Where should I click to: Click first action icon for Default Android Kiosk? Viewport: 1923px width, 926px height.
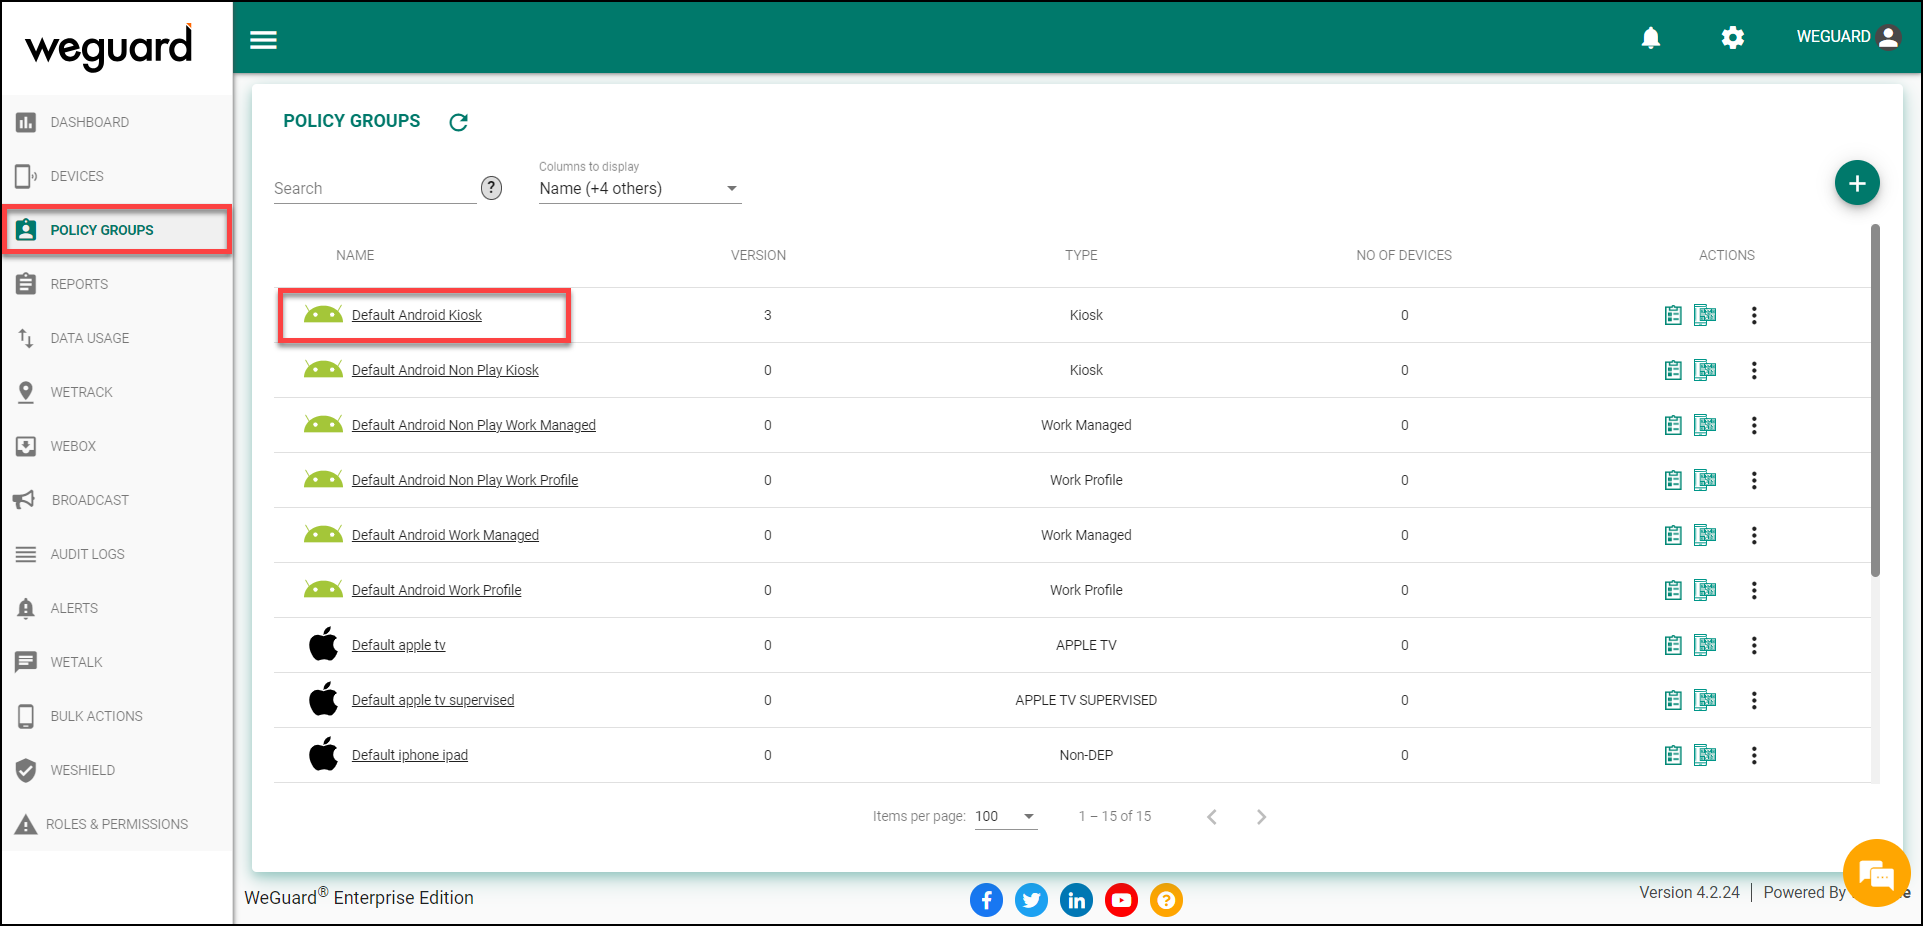(x=1673, y=315)
